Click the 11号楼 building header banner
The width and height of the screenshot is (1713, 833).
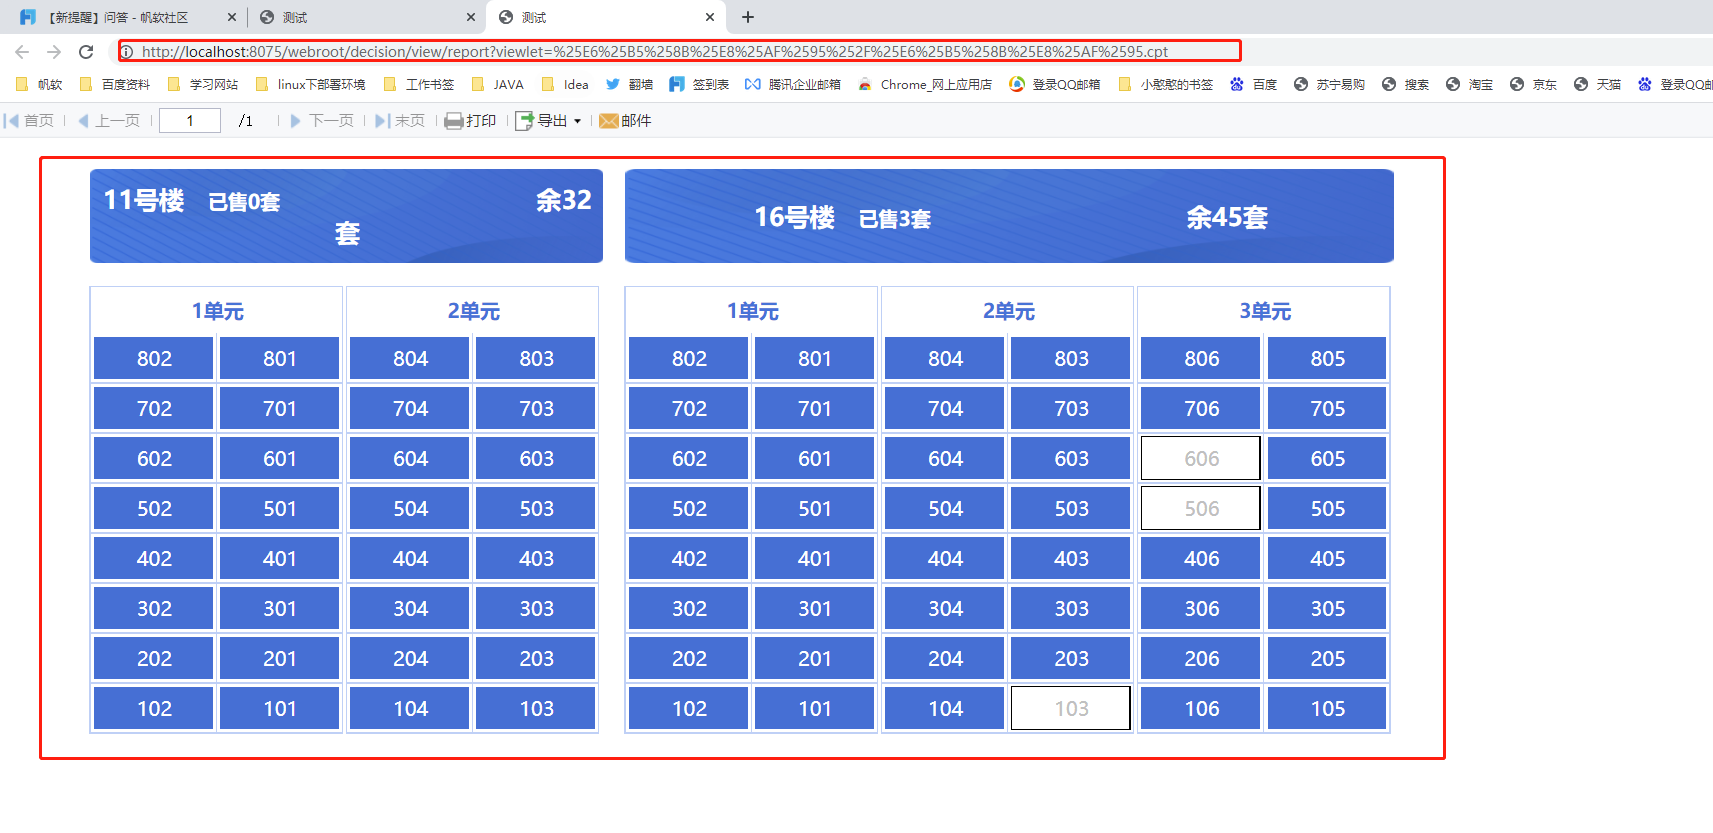(346, 216)
